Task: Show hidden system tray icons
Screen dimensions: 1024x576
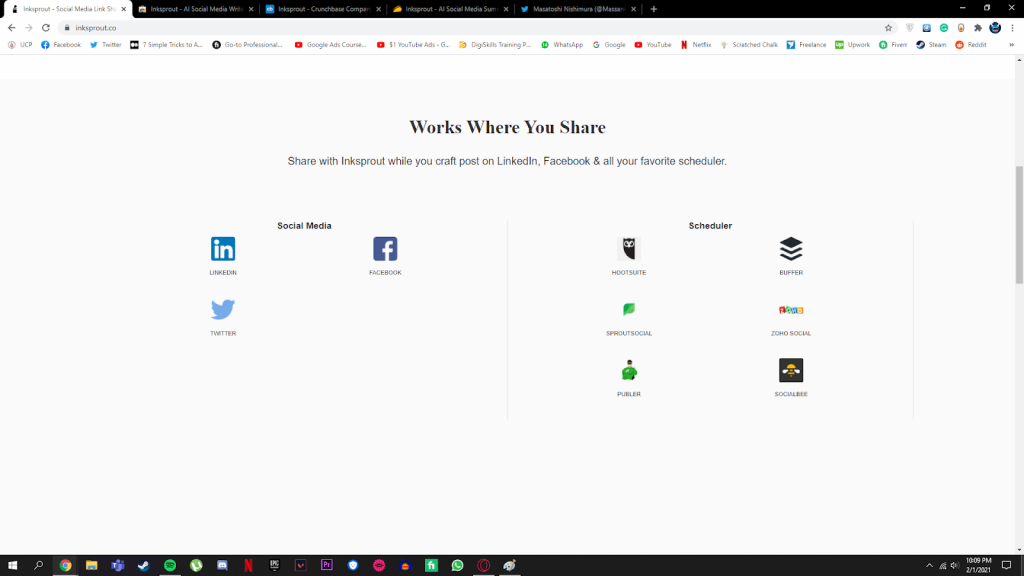Action: click(x=929, y=566)
